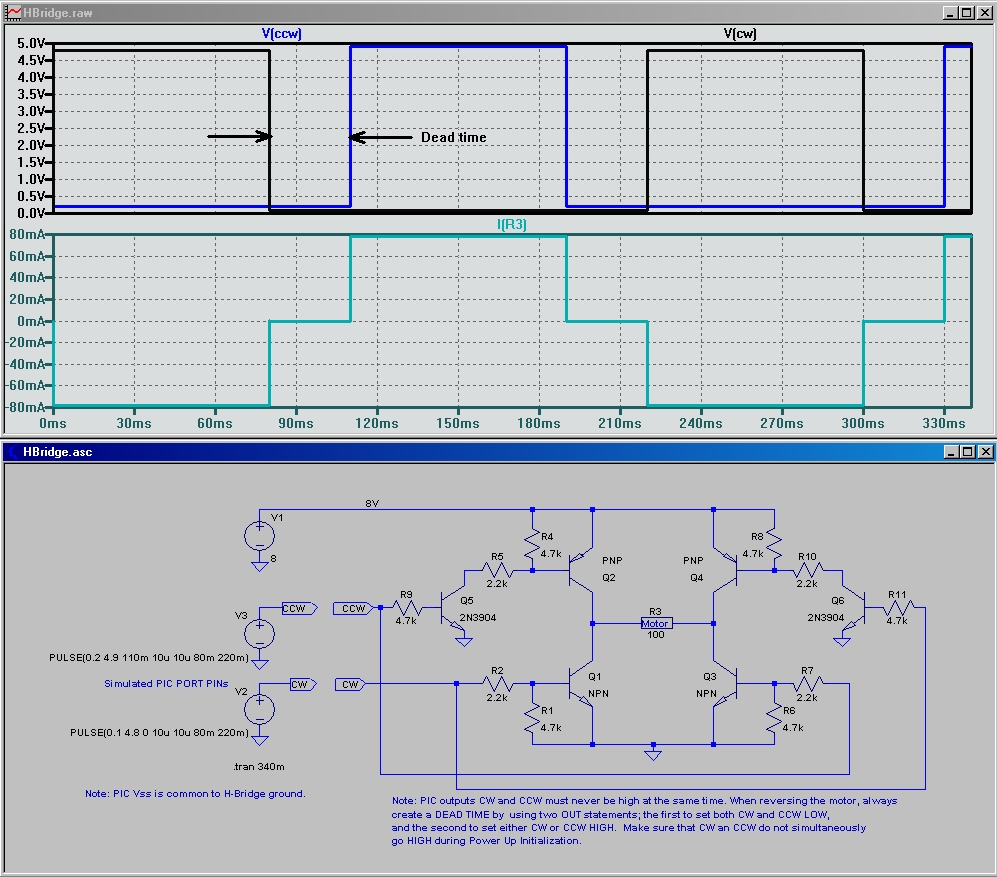Image resolution: width=997 pixels, height=877 pixels.
Task: Select resistor R9 symbol
Action: [x=407, y=608]
